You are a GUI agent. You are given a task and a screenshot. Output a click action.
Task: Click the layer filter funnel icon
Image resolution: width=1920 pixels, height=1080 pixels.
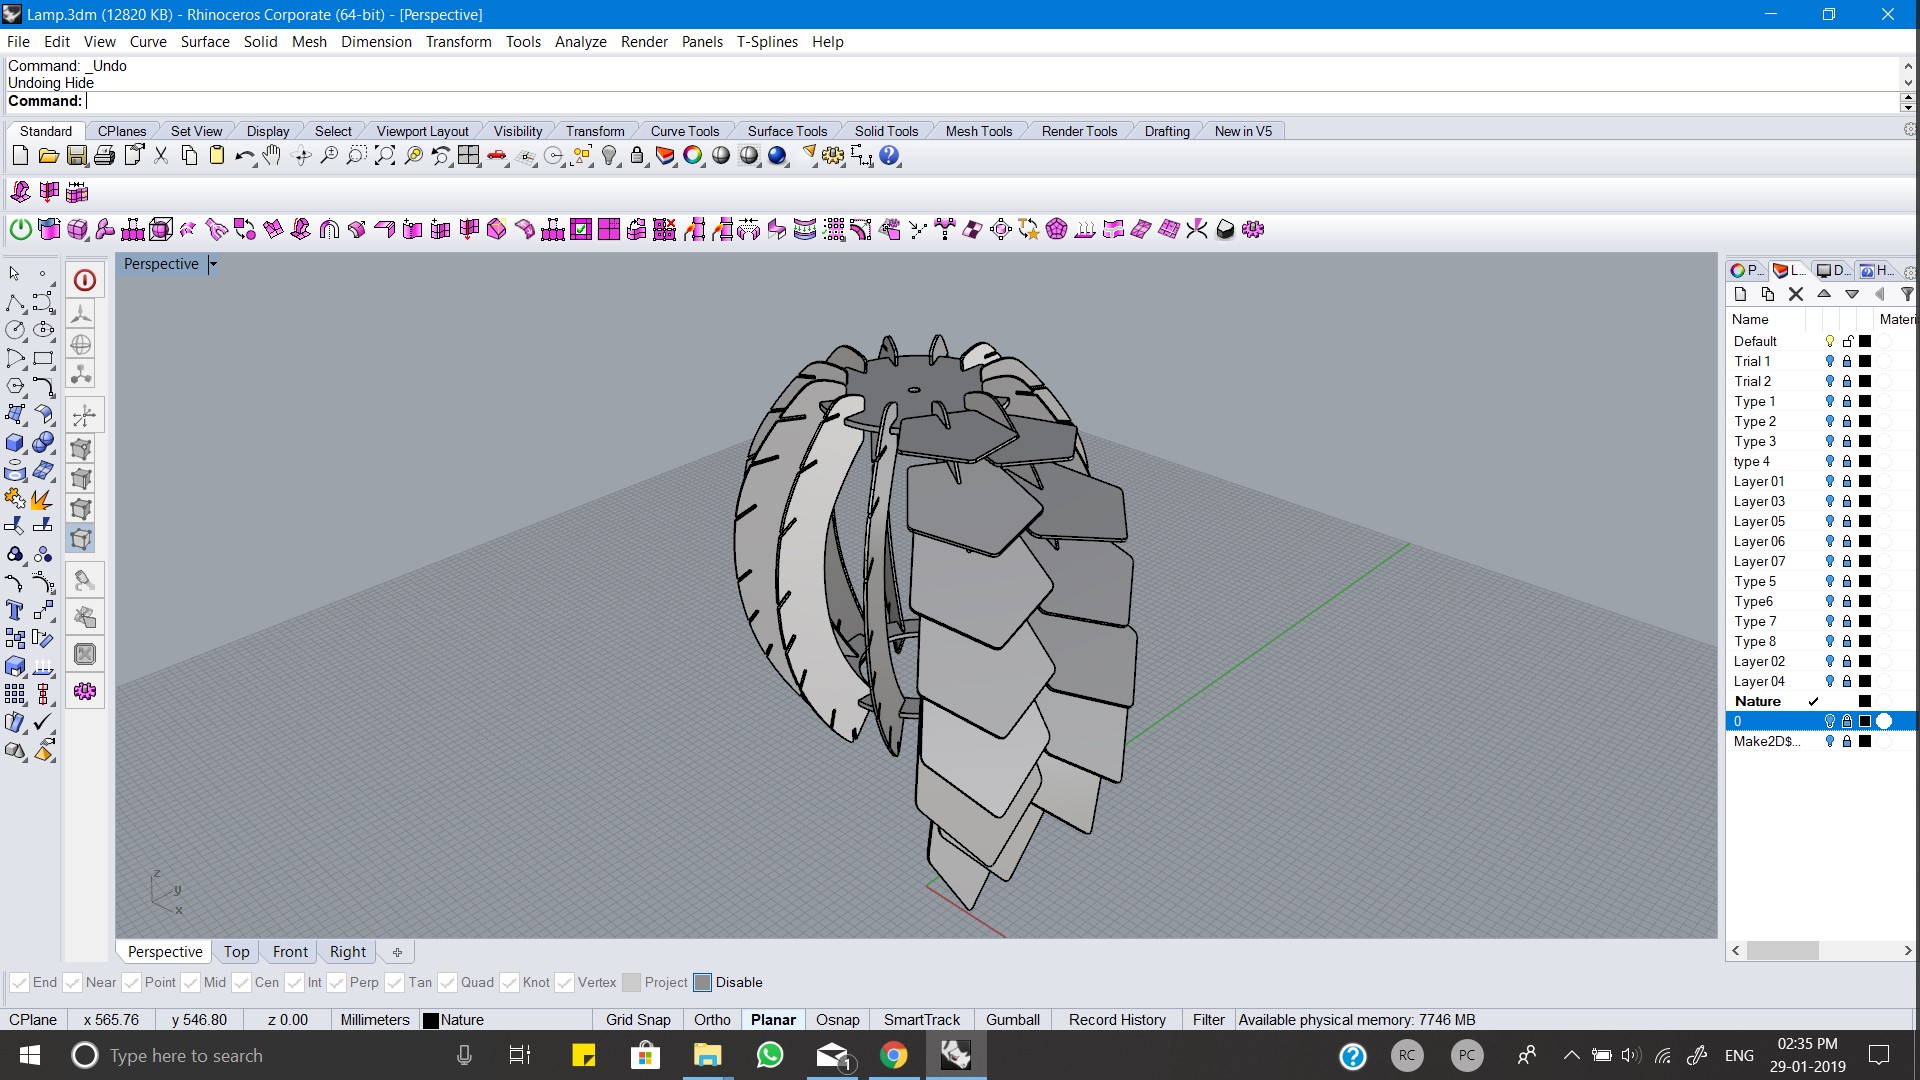1906,294
